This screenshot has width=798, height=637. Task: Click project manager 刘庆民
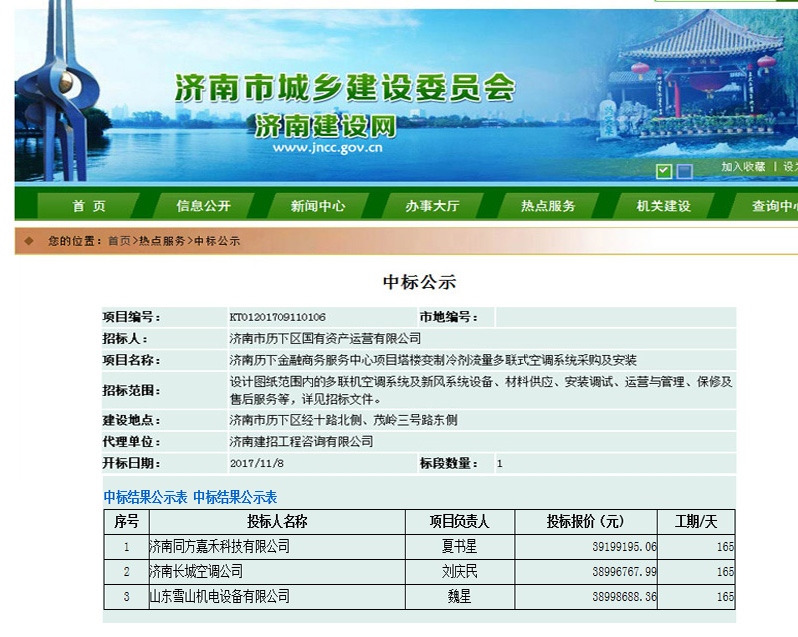(x=460, y=571)
